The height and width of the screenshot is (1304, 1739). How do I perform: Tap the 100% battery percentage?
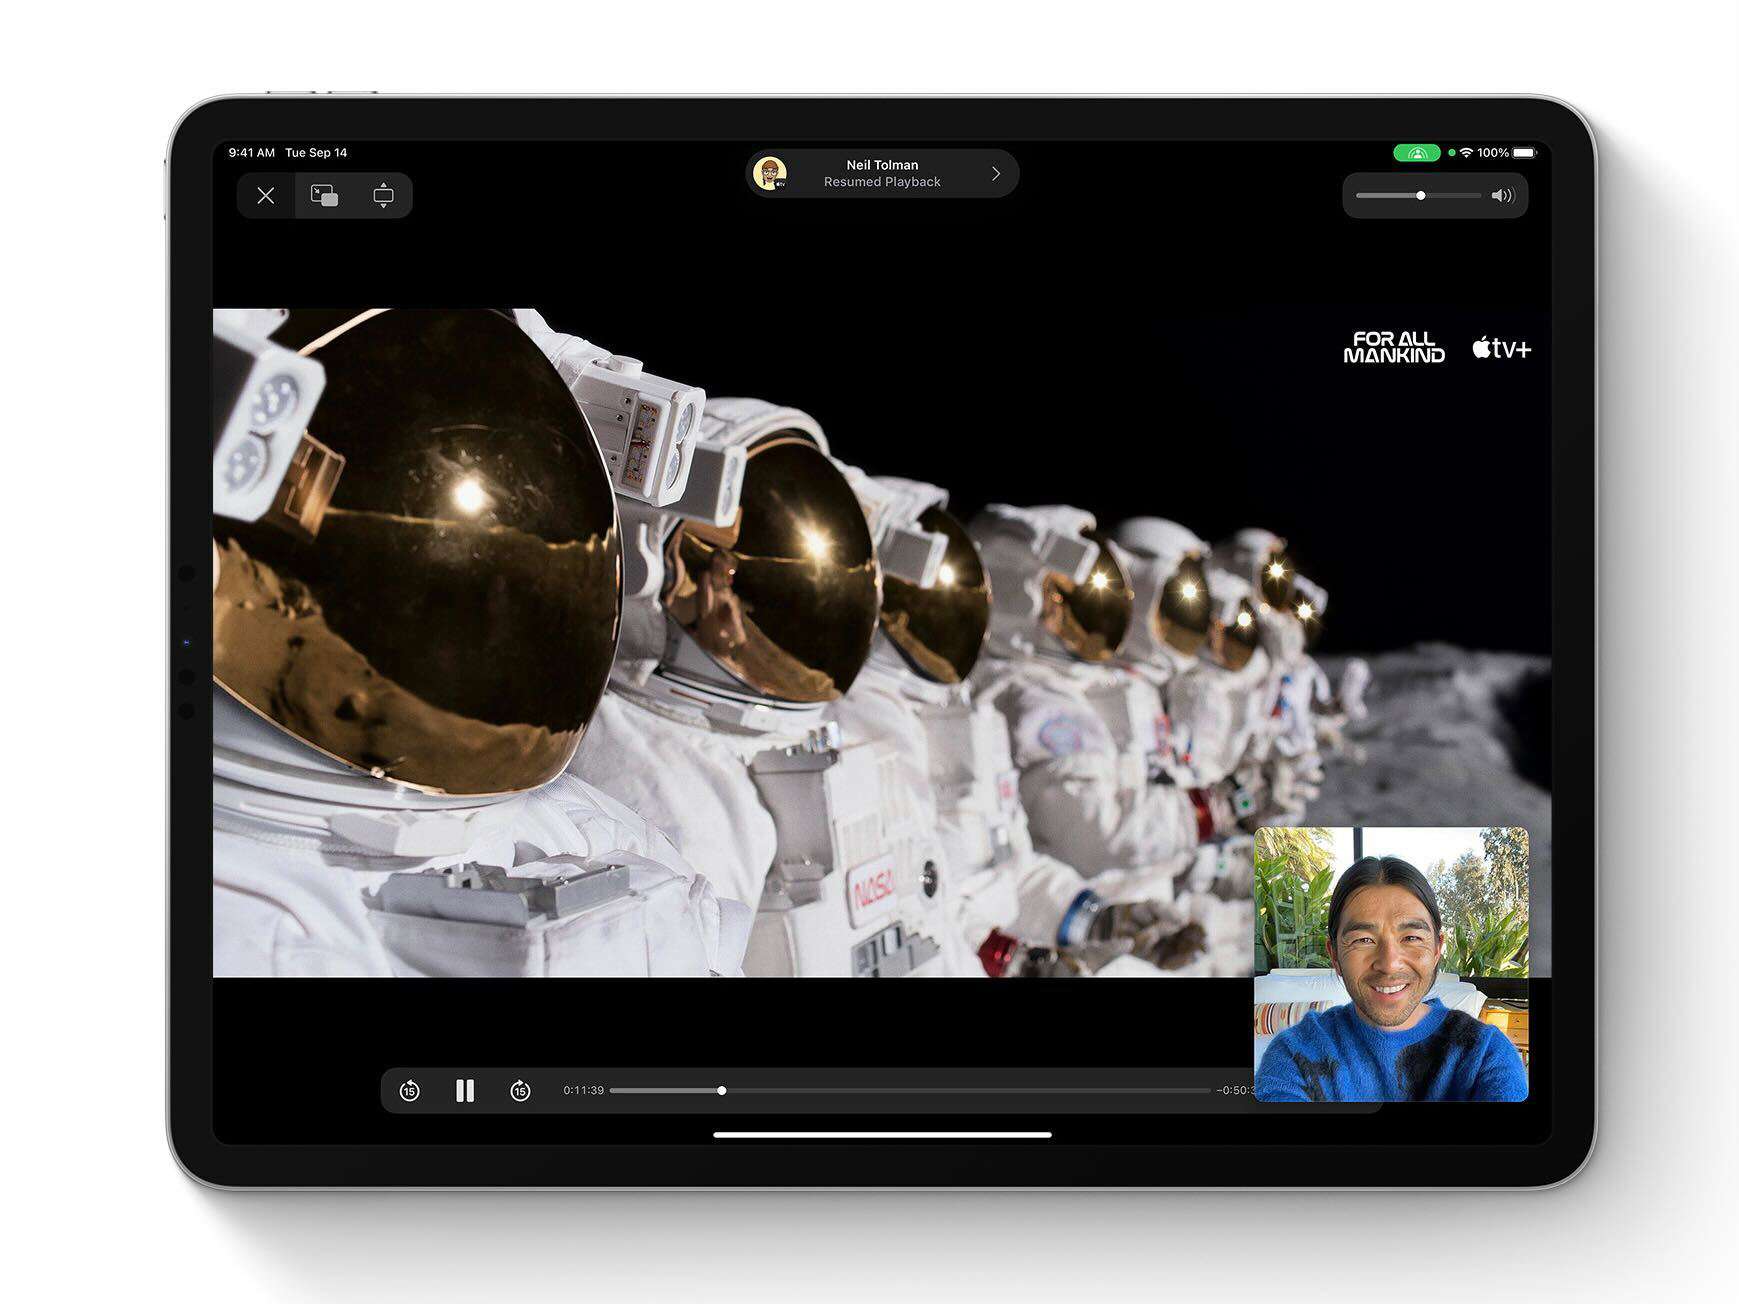[x=1493, y=153]
